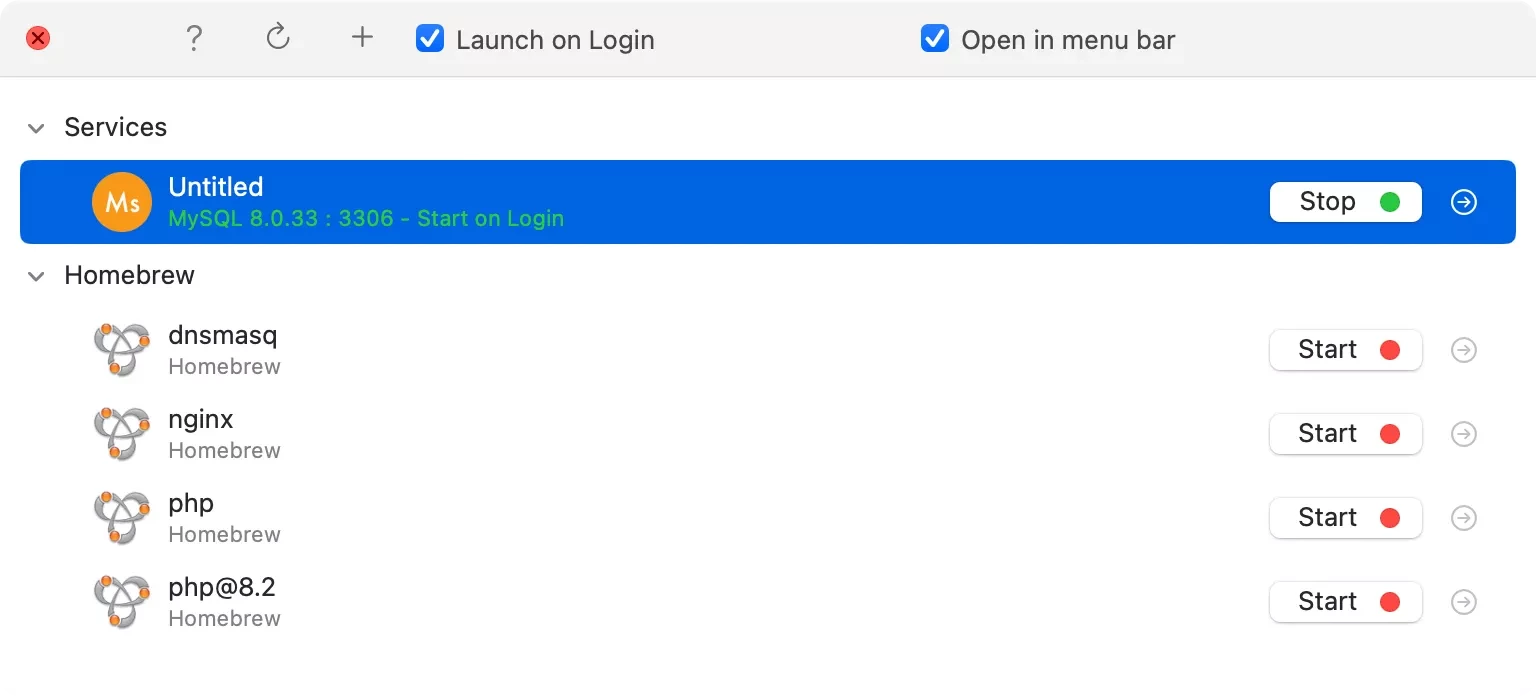Viewport: 1536px width, 696px height.
Task: Select the nginx row label
Action: click(x=201, y=419)
